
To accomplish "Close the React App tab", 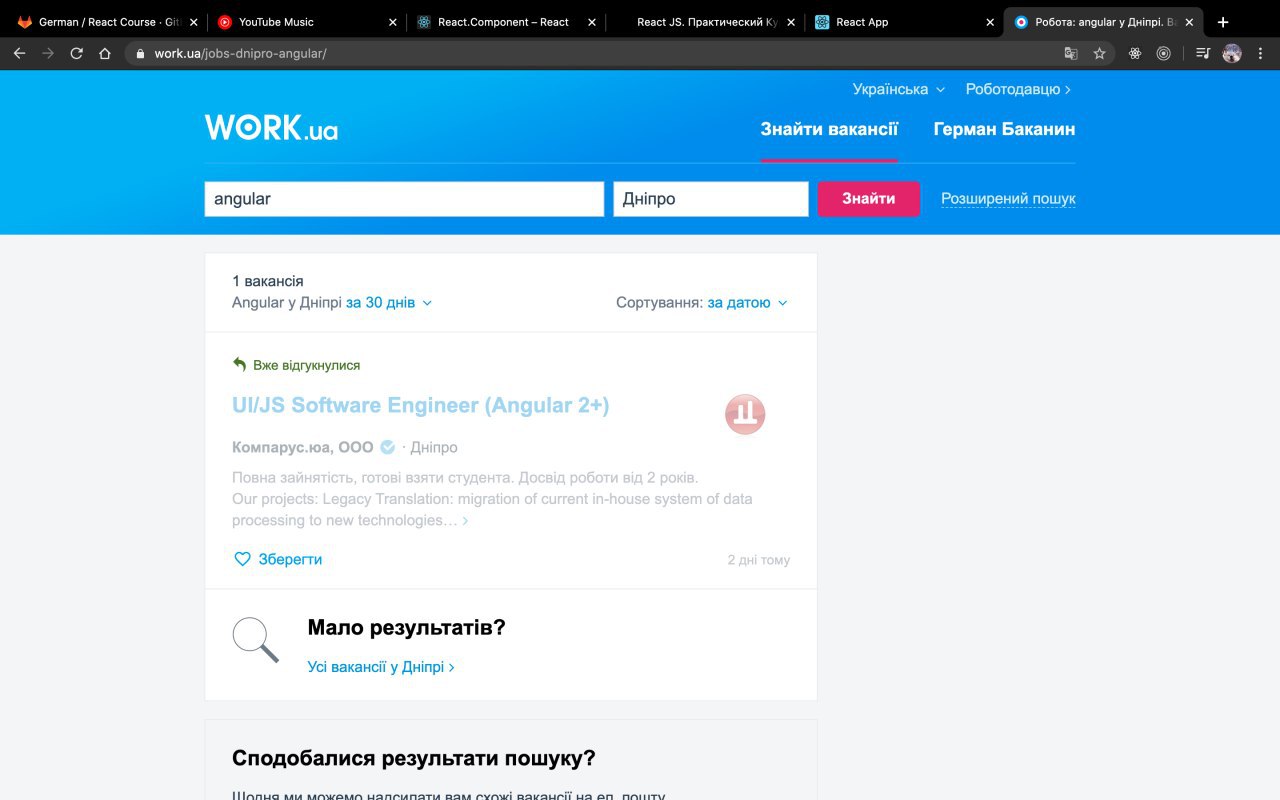I will tap(990, 22).
